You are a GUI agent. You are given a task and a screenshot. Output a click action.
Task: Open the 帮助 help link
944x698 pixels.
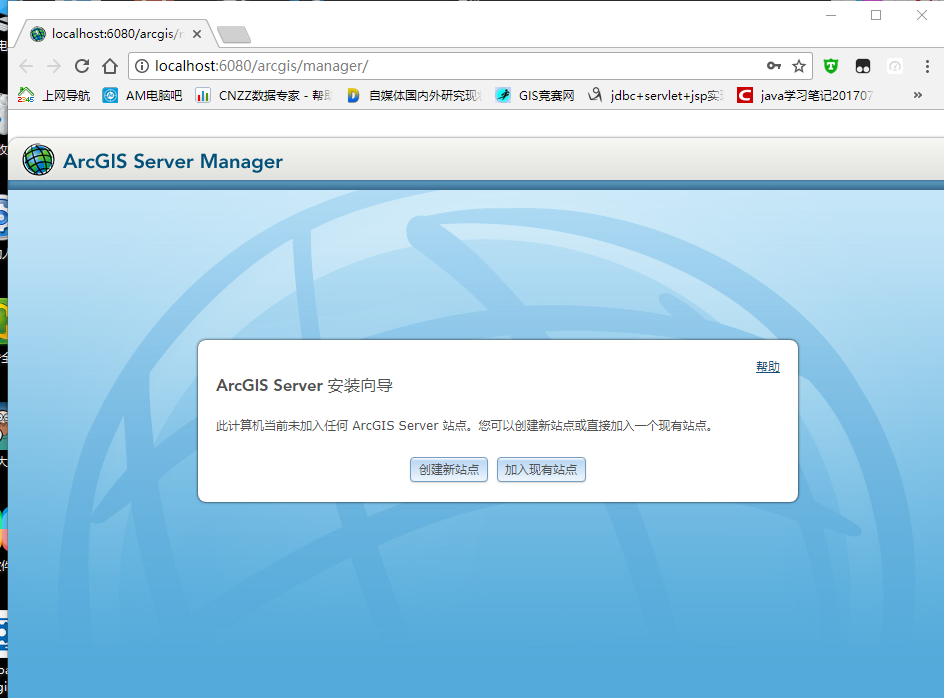pyautogui.click(x=768, y=367)
